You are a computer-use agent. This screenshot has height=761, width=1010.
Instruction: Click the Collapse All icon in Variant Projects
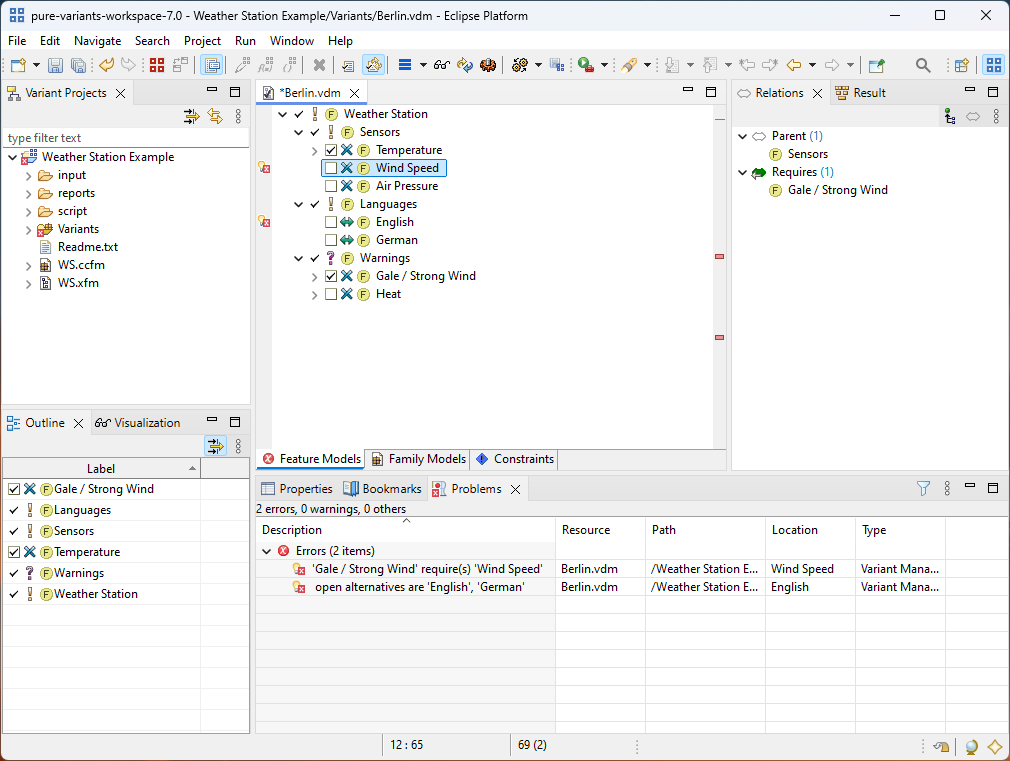tap(190, 116)
